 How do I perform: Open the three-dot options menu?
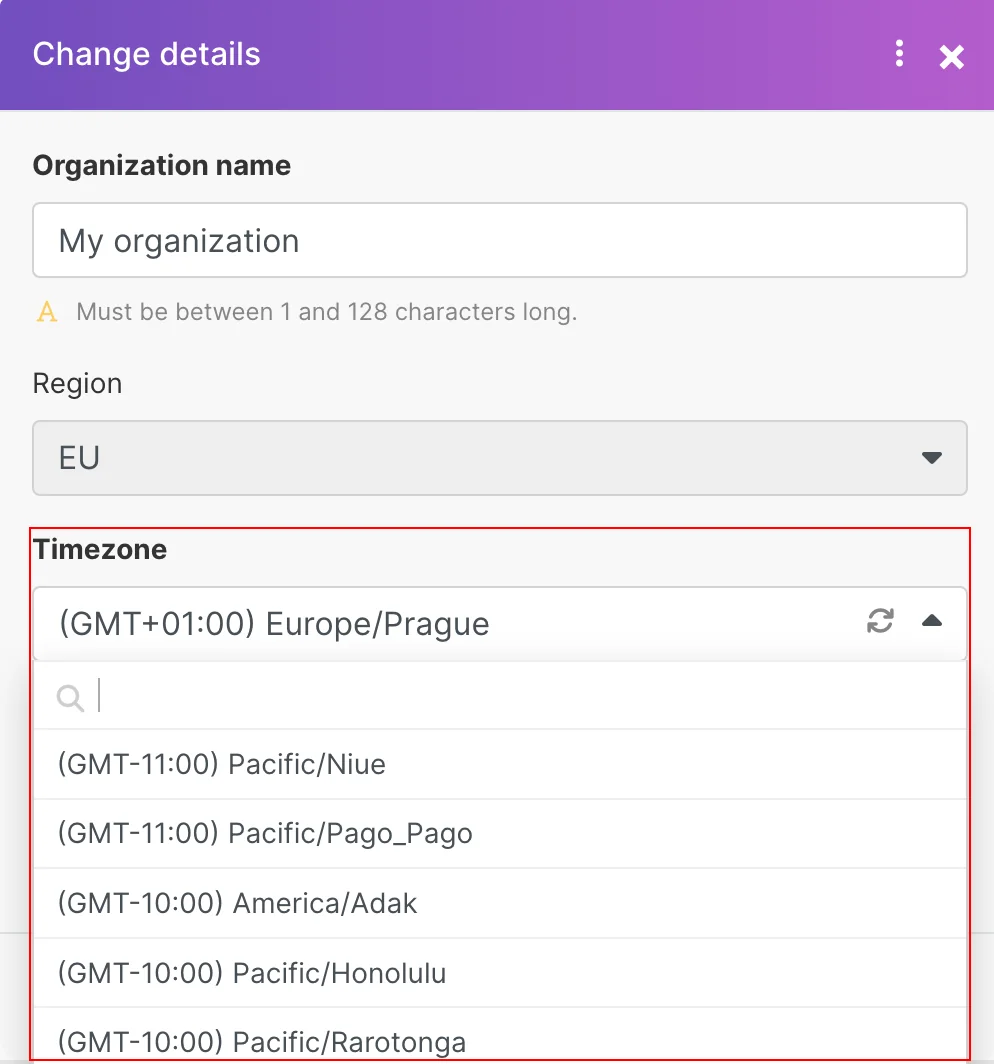point(899,54)
